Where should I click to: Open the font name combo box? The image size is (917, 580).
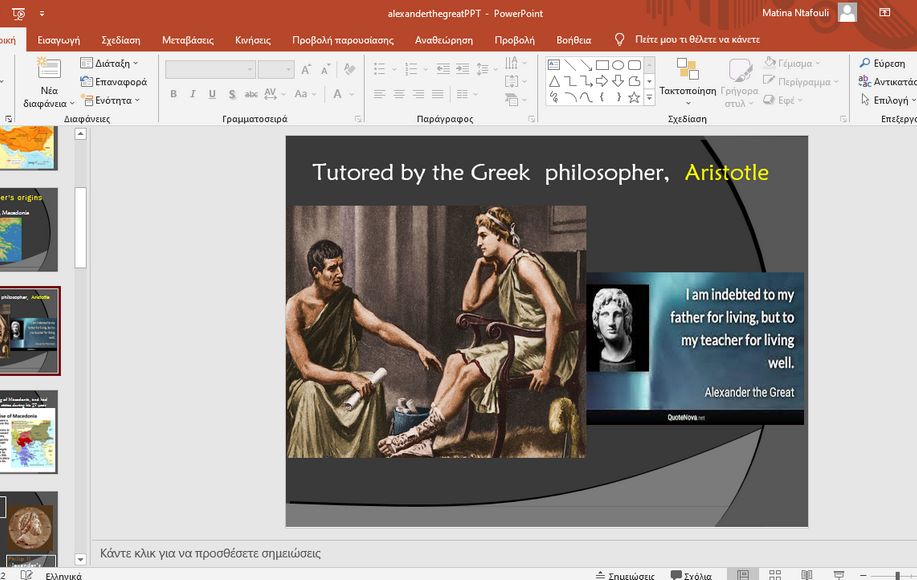[x=211, y=70]
